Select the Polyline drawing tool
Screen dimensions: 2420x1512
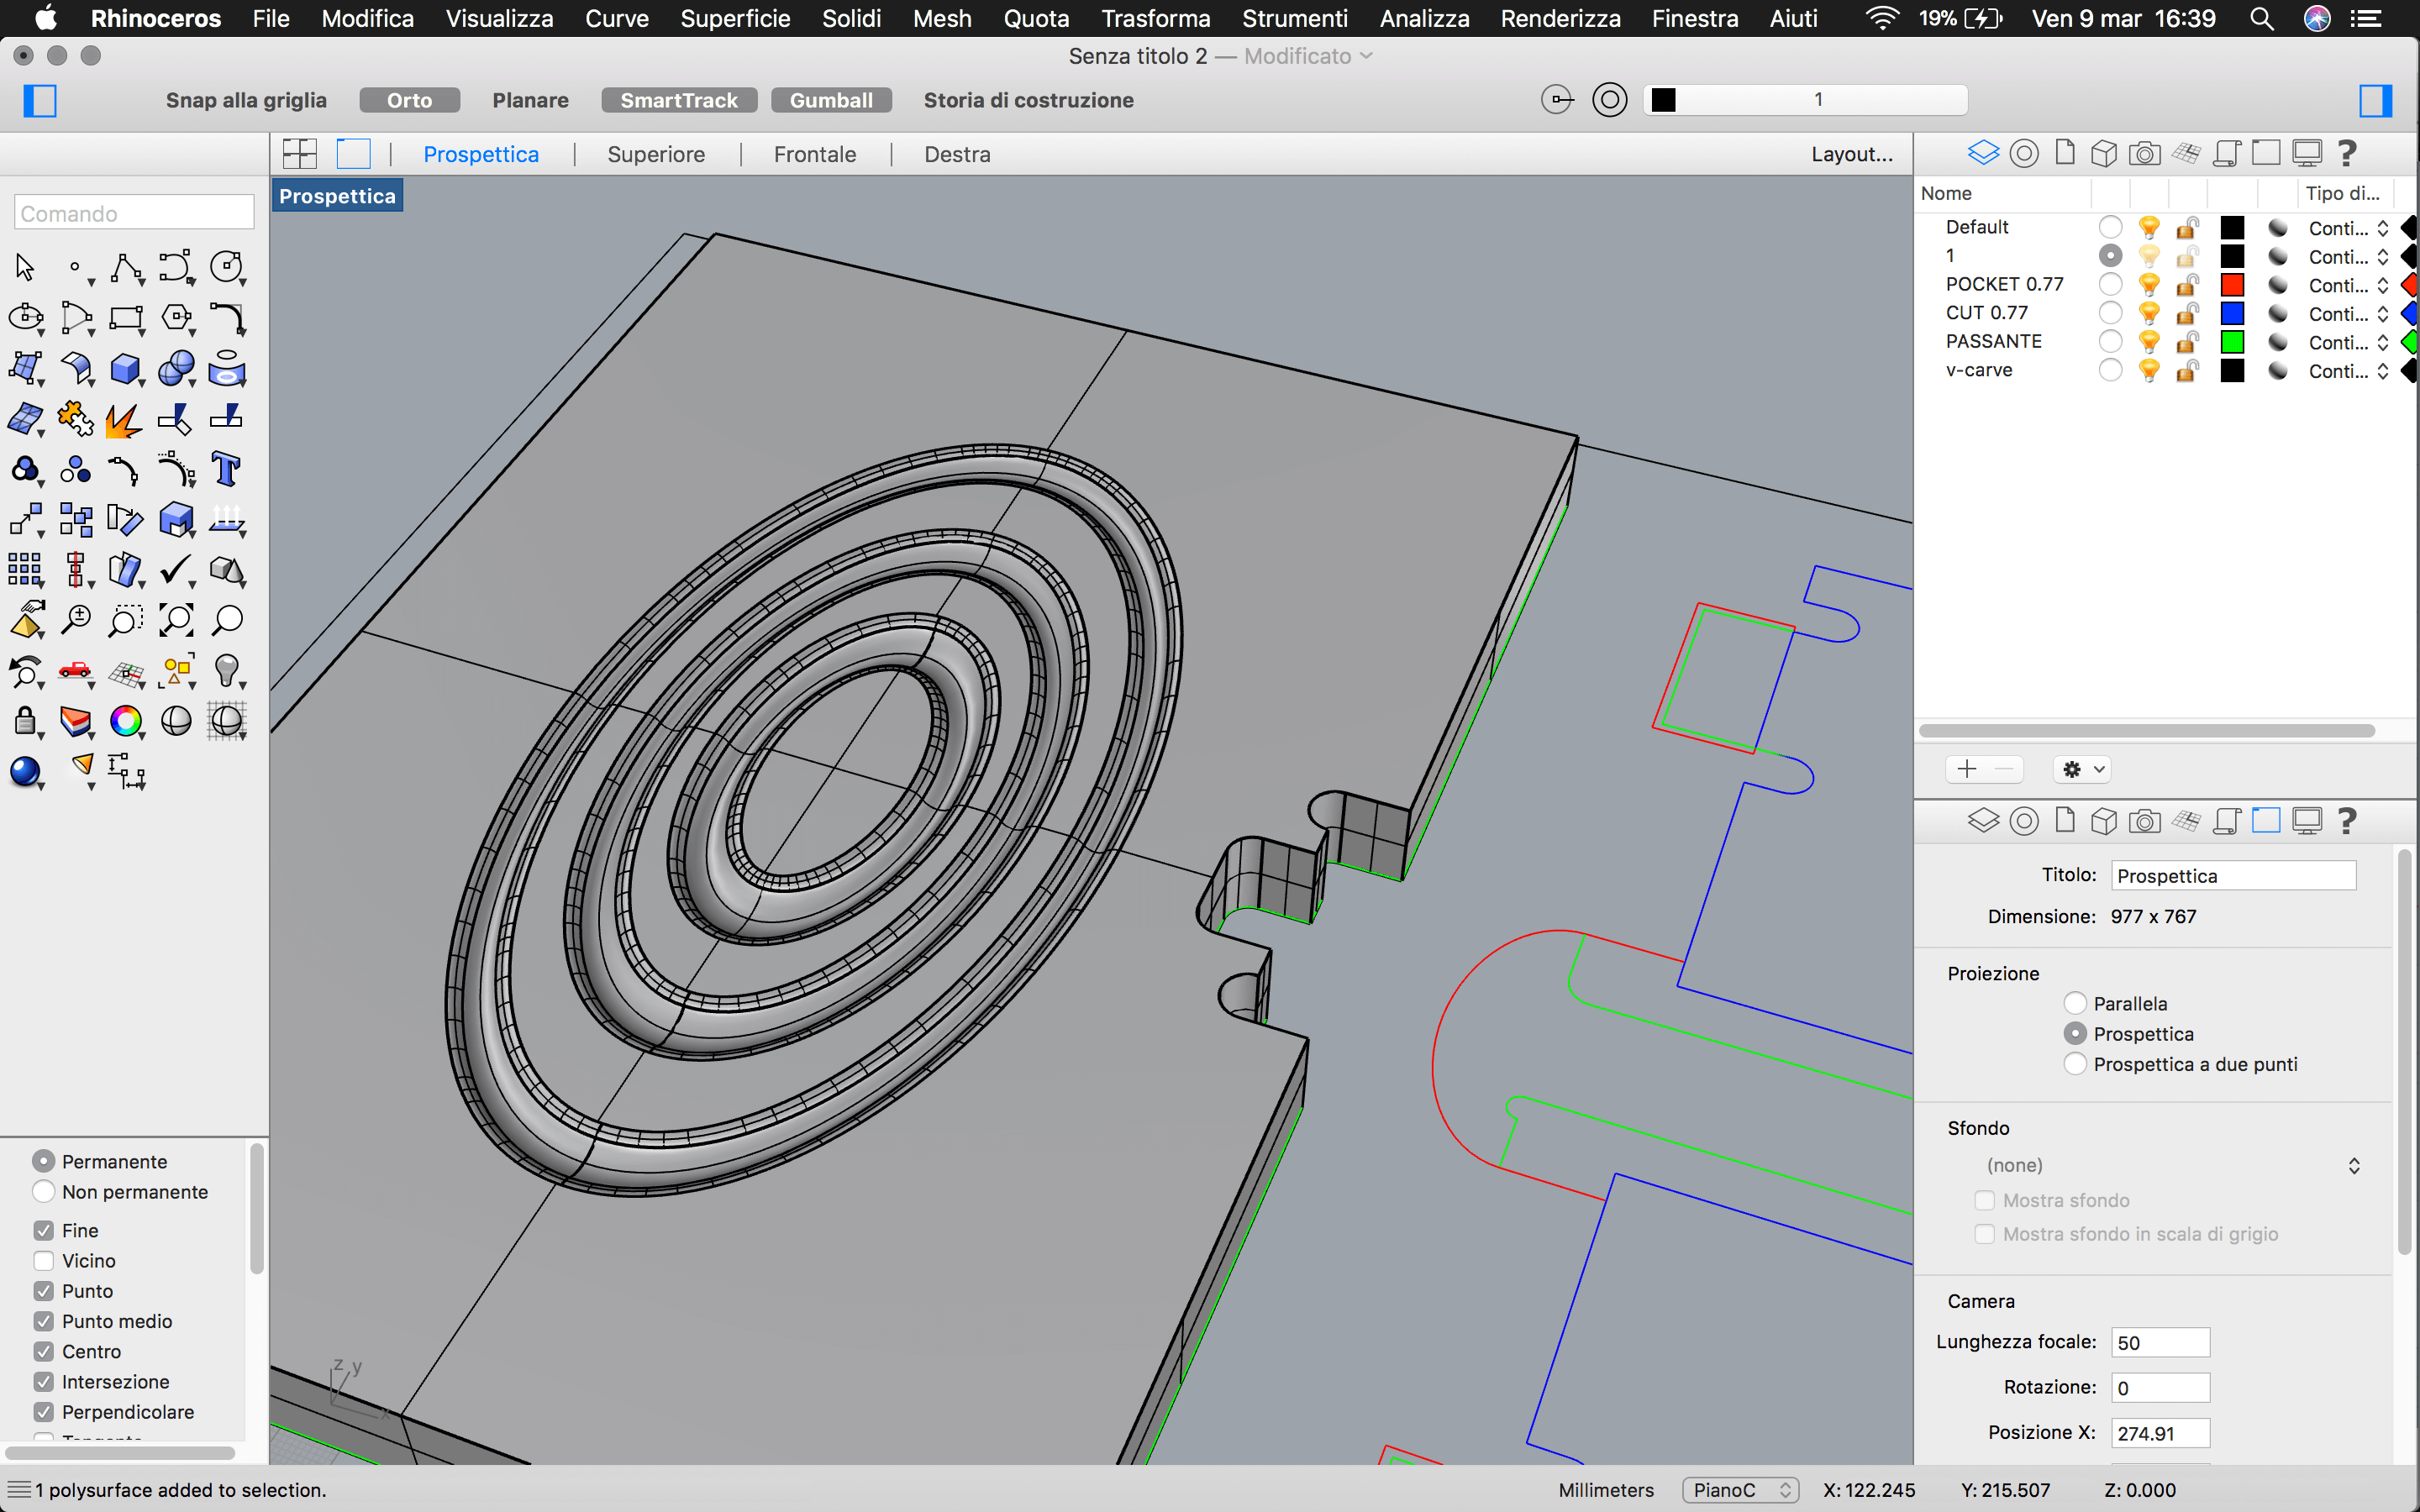coord(126,268)
